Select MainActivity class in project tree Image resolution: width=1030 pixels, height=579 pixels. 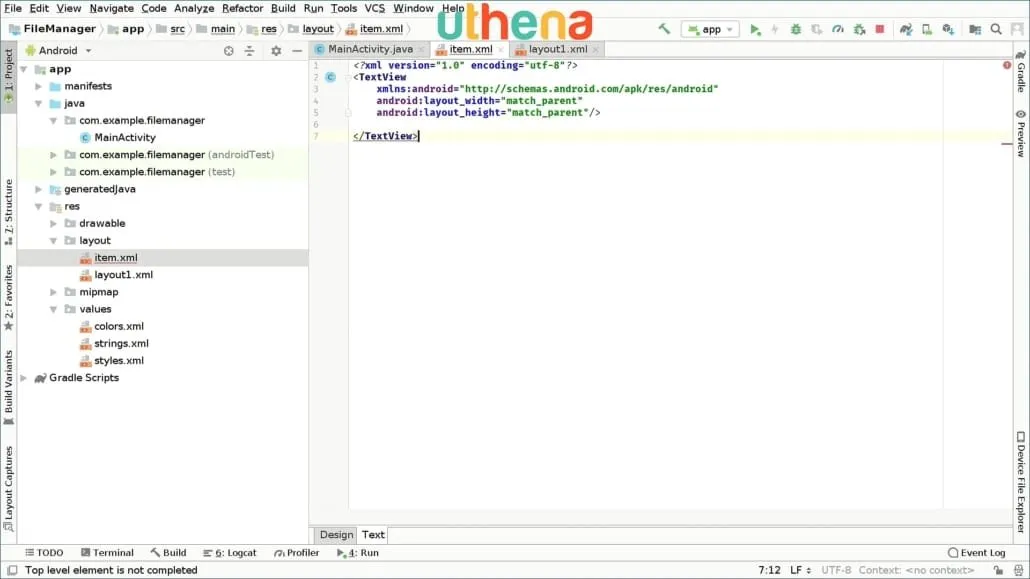point(125,137)
